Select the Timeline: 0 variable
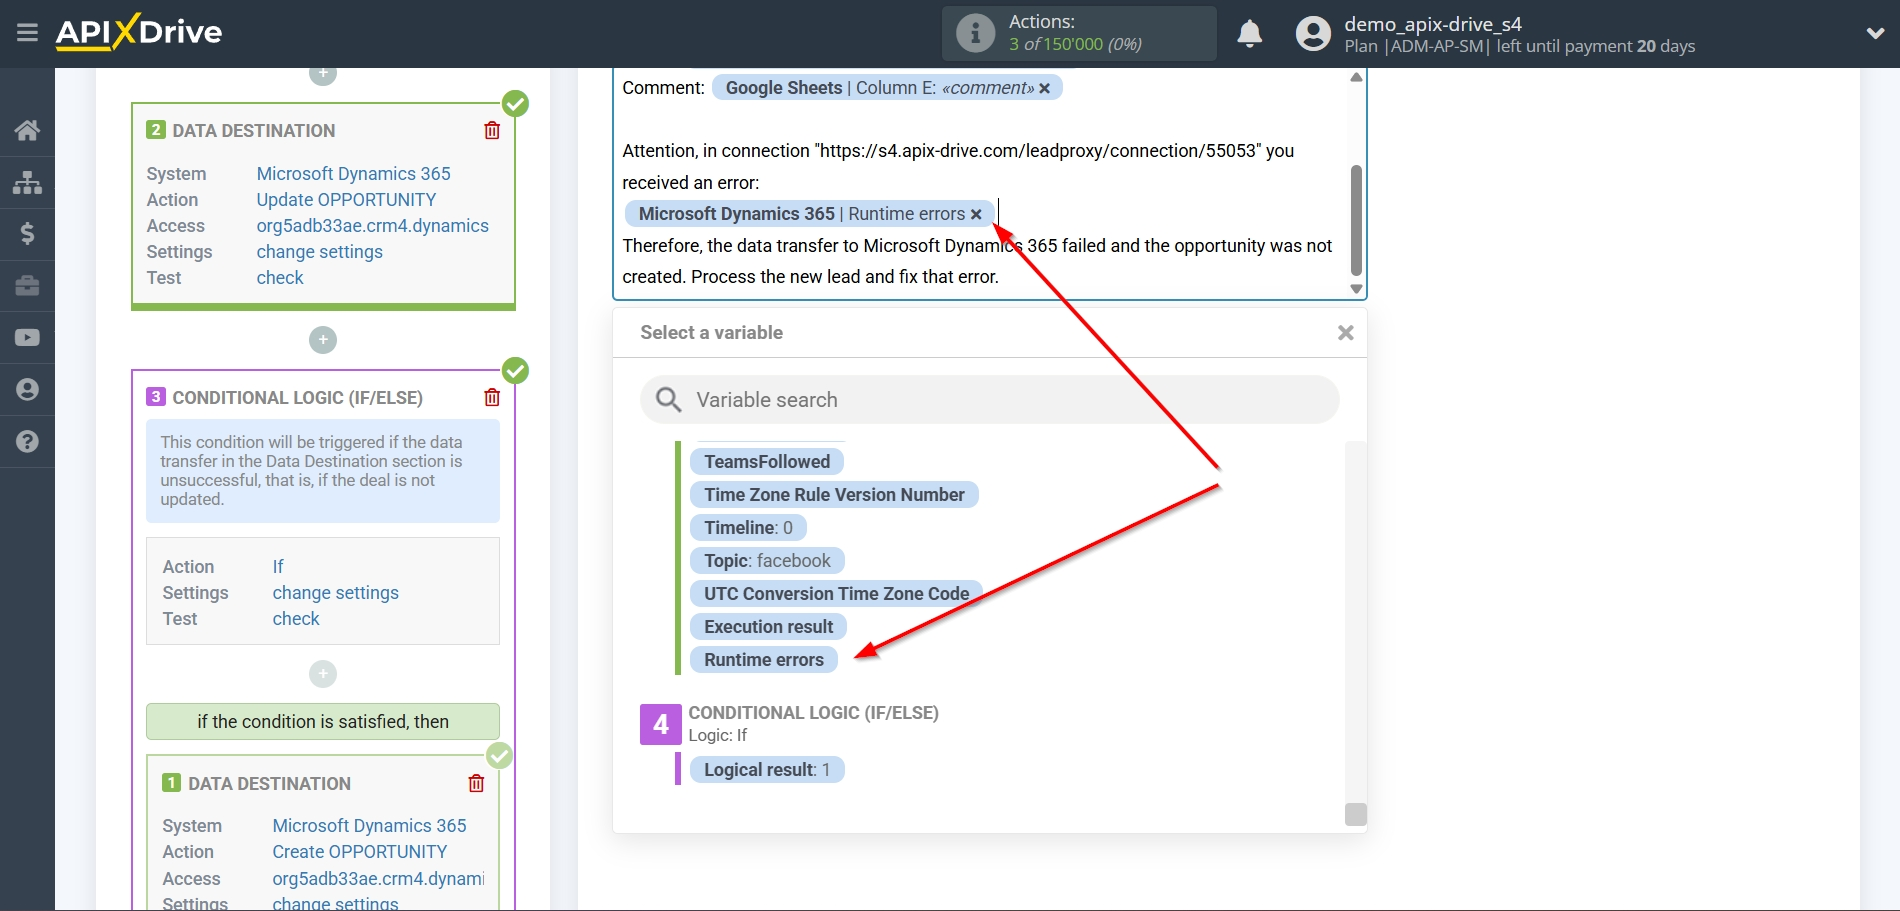Viewport: 1900px width, 911px height. 748,528
